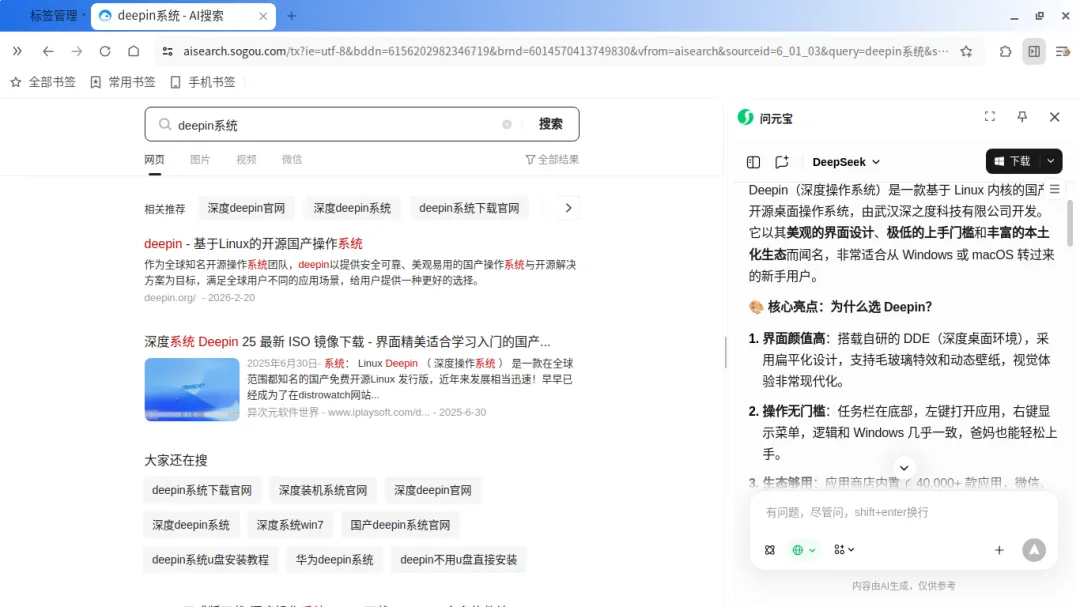Click the 问元宝 panel scrollbar
This screenshot has width=1080, height=607.
tap(1070, 223)
